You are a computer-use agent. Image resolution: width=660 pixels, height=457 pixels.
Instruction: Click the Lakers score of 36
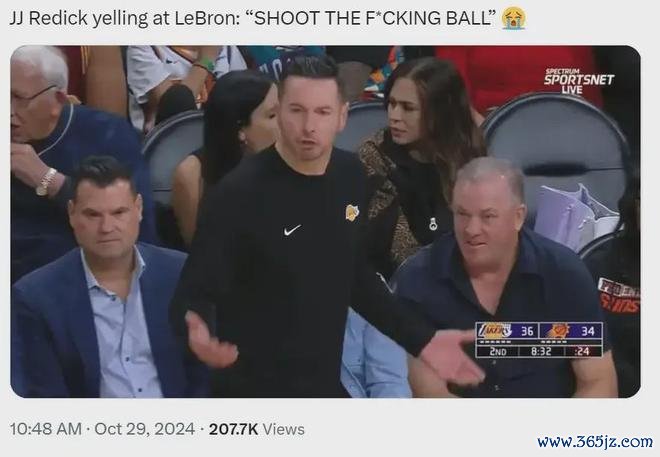pos(527,331)
